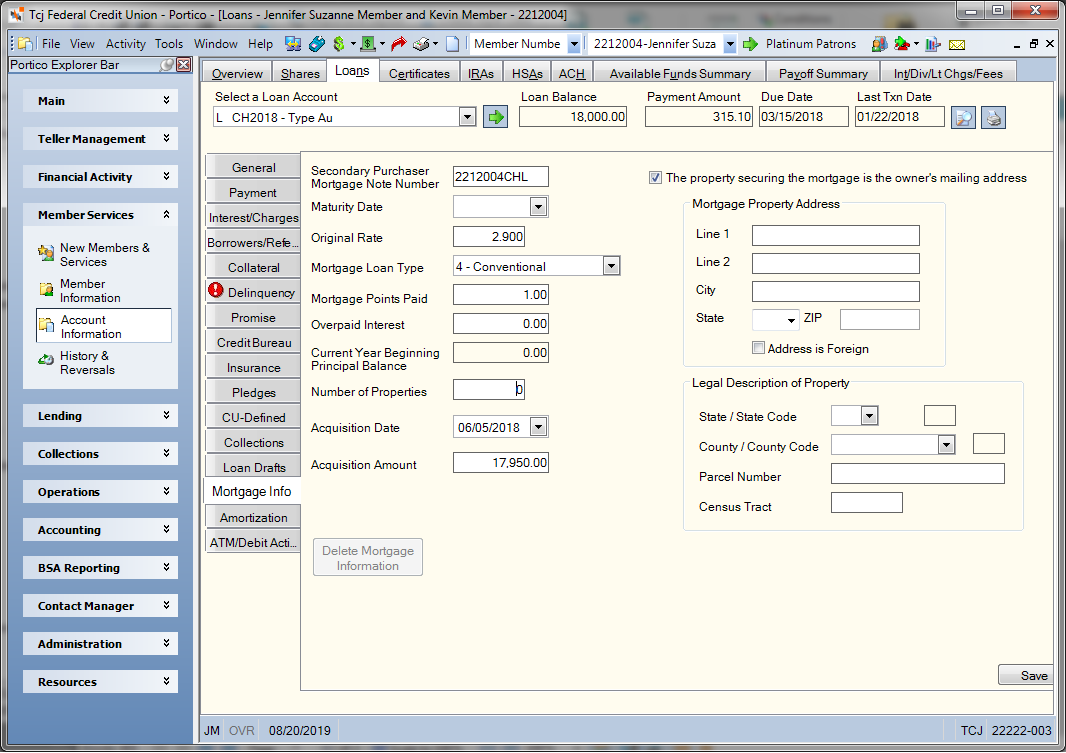
Task: Open the County / County Code dropdown
Action: pyautogui.click(x=946, y=445)
